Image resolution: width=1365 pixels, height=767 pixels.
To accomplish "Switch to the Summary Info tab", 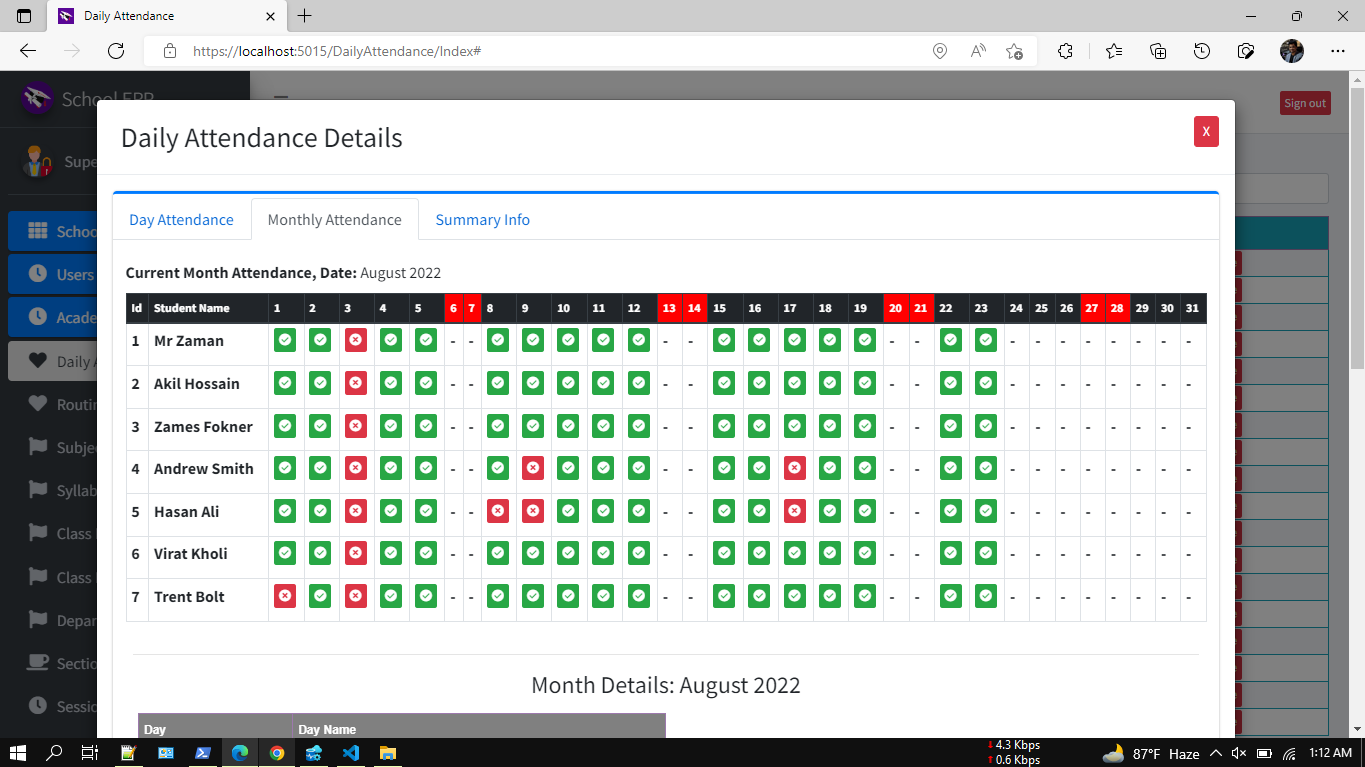I will point(483,219).
